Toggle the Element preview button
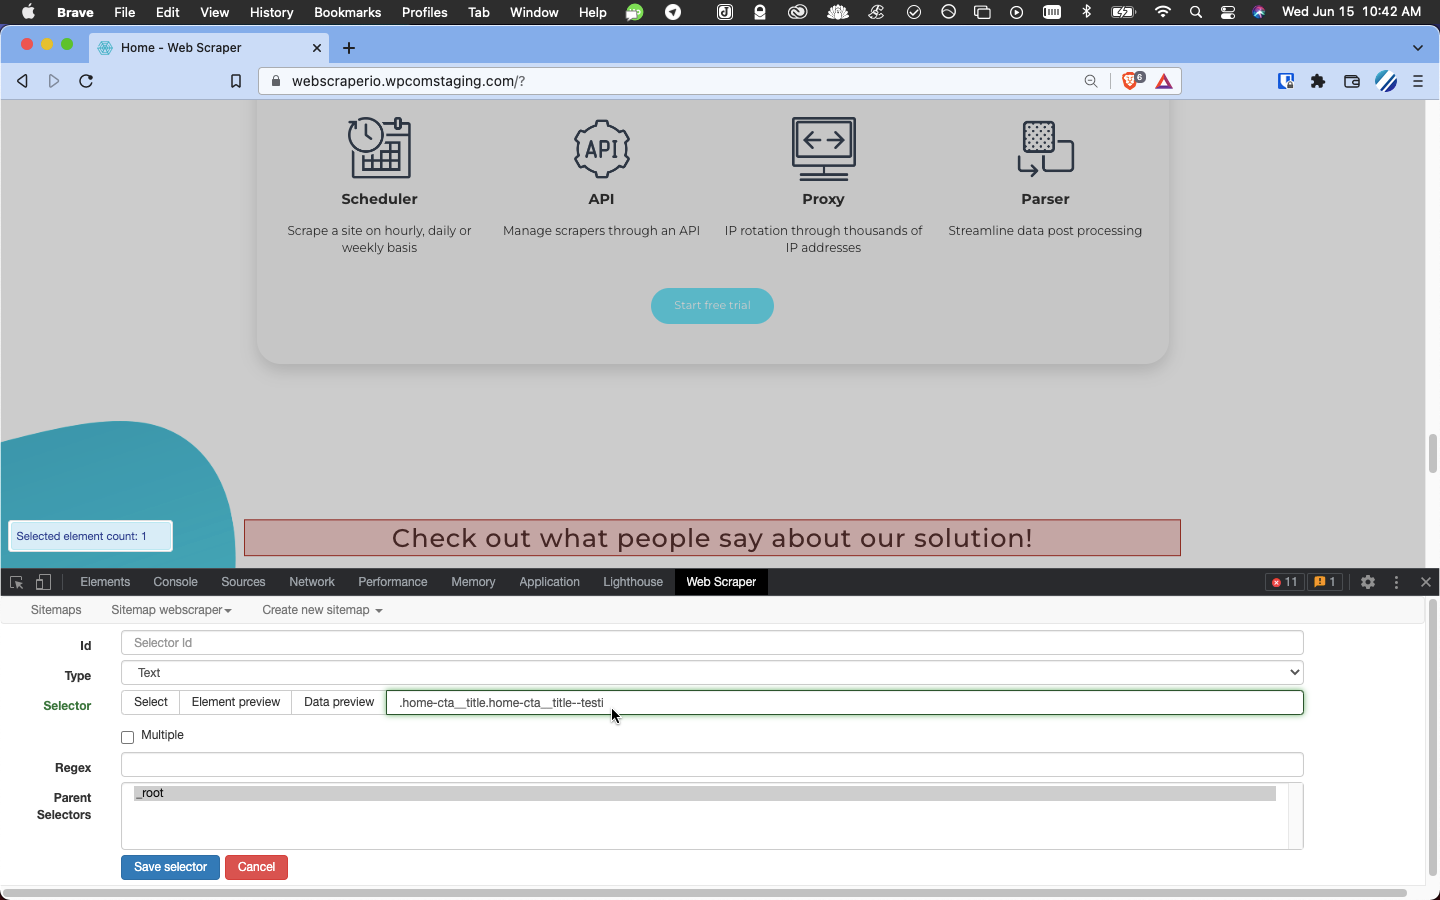Viewport: 1440px width, 900px height. pos(236,702)
